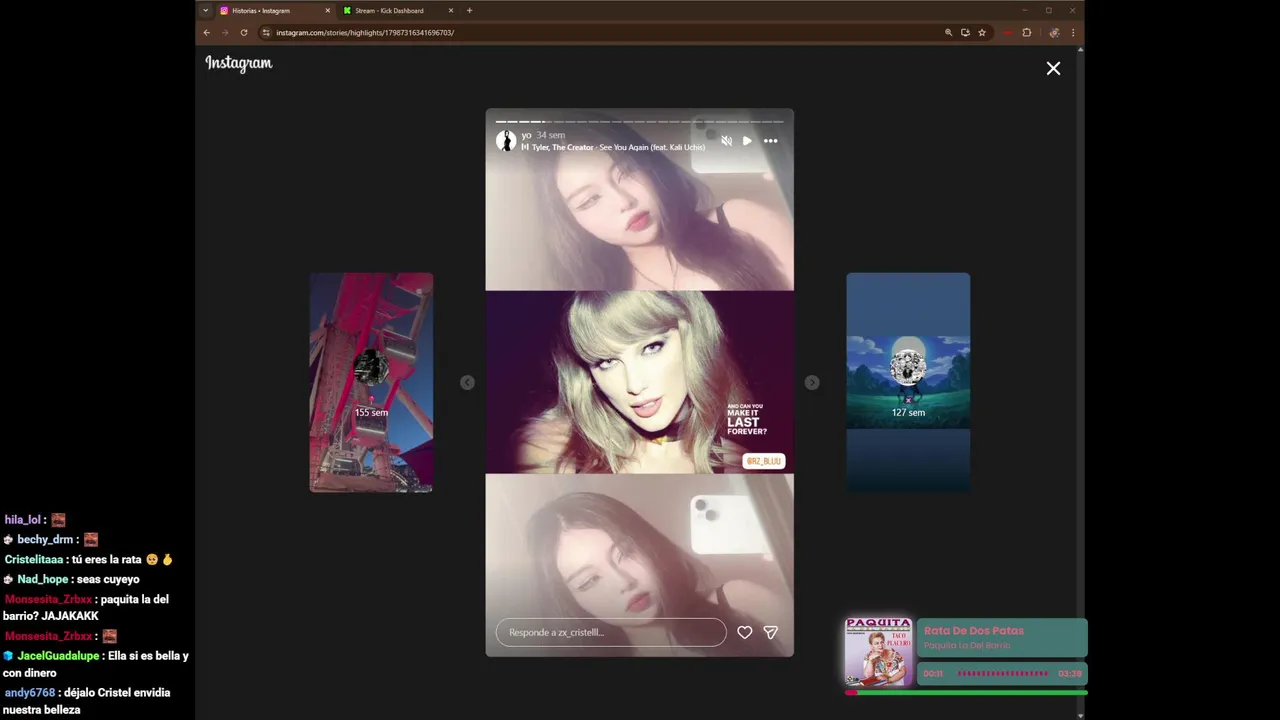The height and width of the screenshot is (720, 1280).
Task: Bookmark this page with the star icon
Action: tap(982, 32)
